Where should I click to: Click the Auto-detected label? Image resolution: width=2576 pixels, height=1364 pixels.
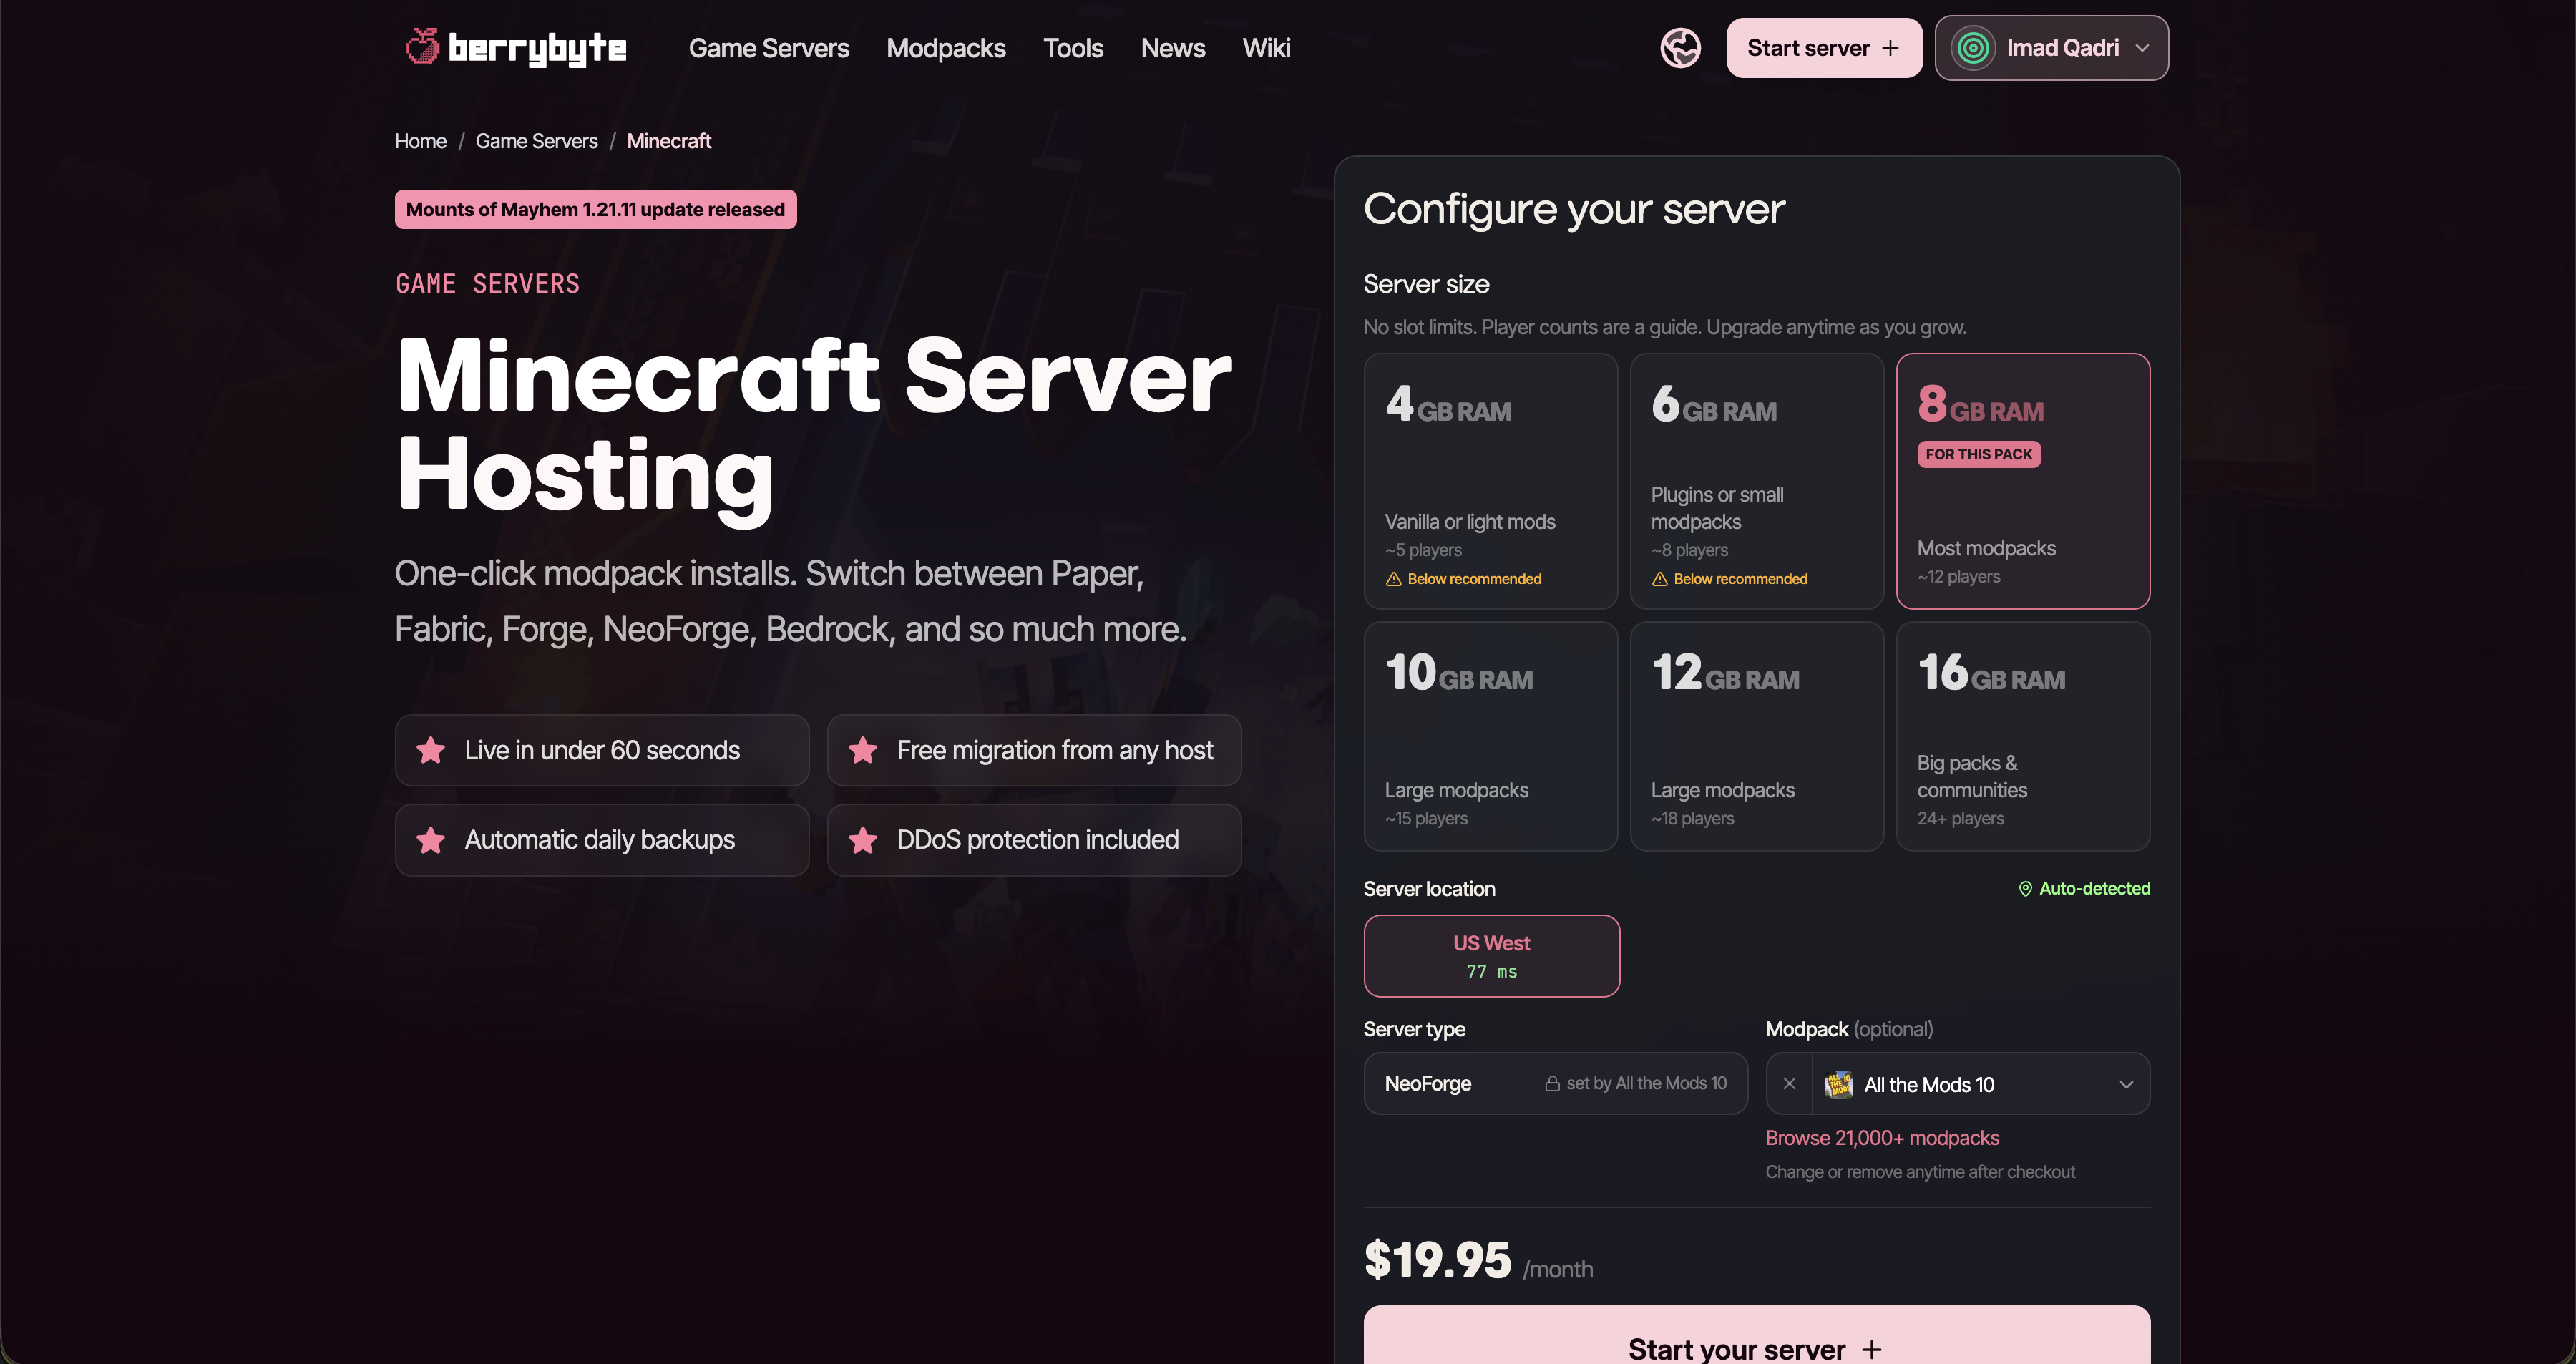click(x=2094, y=889)
